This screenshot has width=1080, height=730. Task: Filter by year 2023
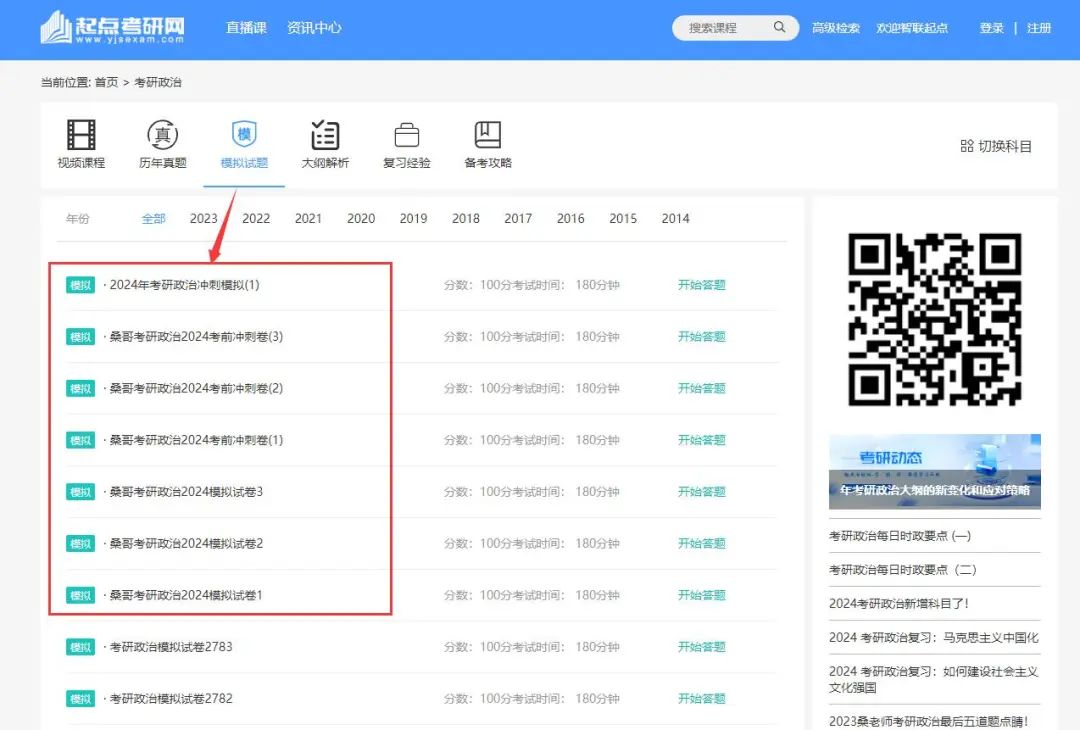pos(204,218)
